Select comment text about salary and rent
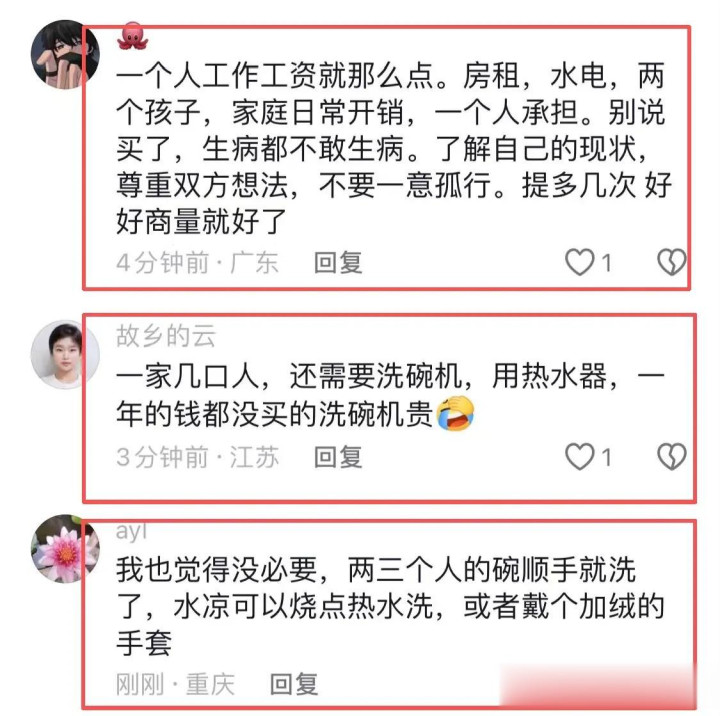The image size is (720, 716). pyautogui.click(x=394, y=149)
